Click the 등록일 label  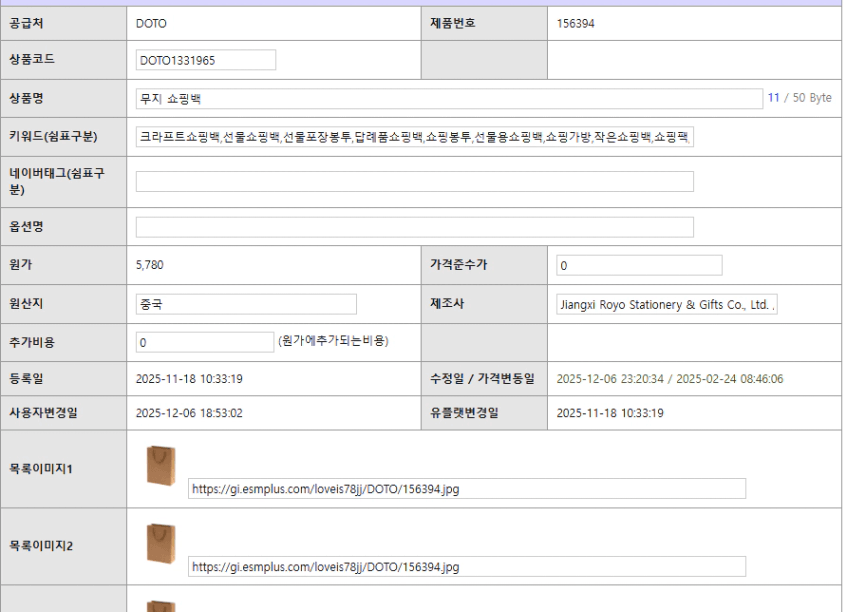[26, 378]
